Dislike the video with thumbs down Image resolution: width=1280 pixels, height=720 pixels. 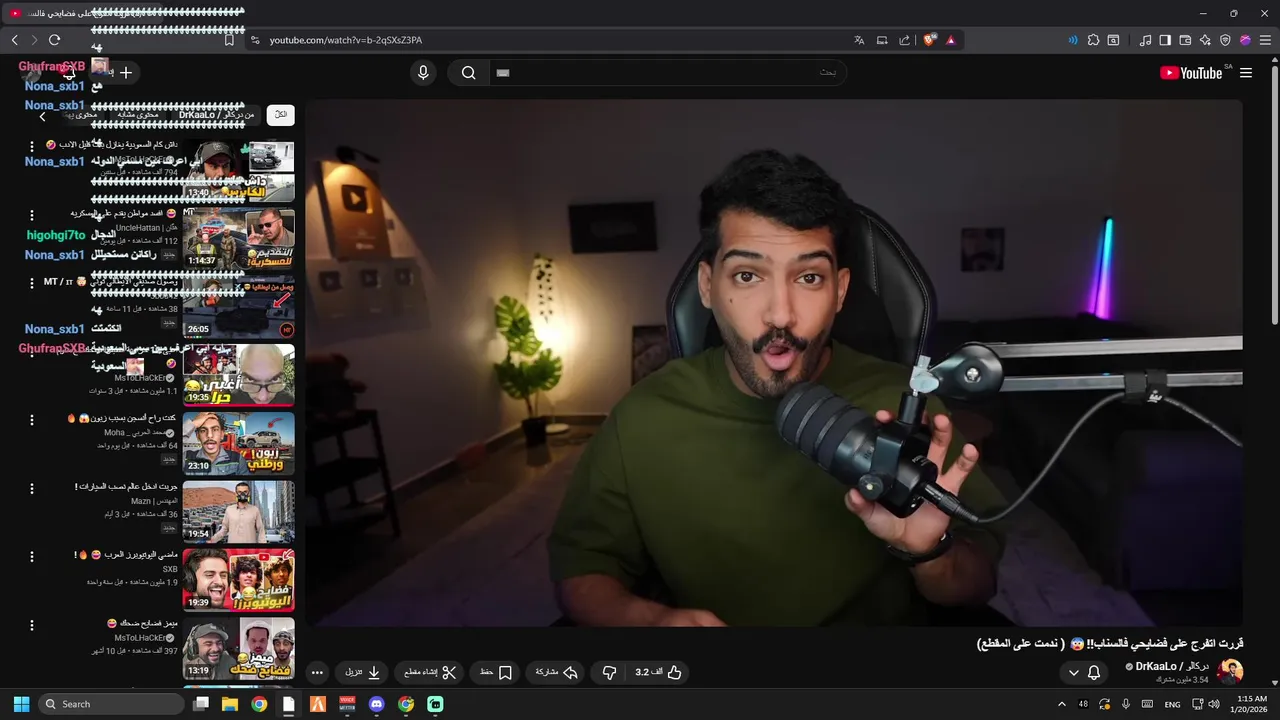pos(609,673)
